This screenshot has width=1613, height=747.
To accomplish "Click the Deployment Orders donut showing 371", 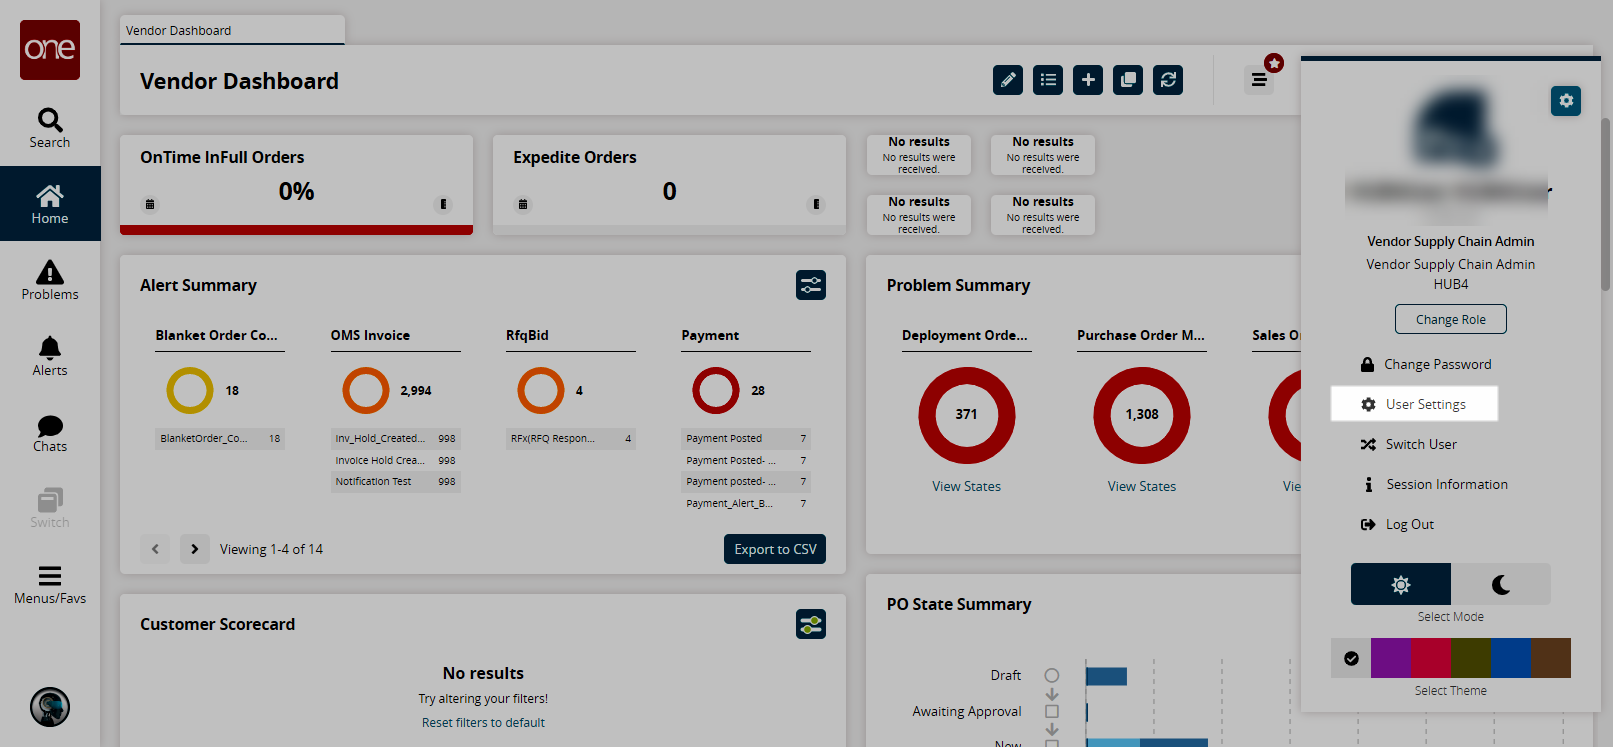I will click(967, 415).
